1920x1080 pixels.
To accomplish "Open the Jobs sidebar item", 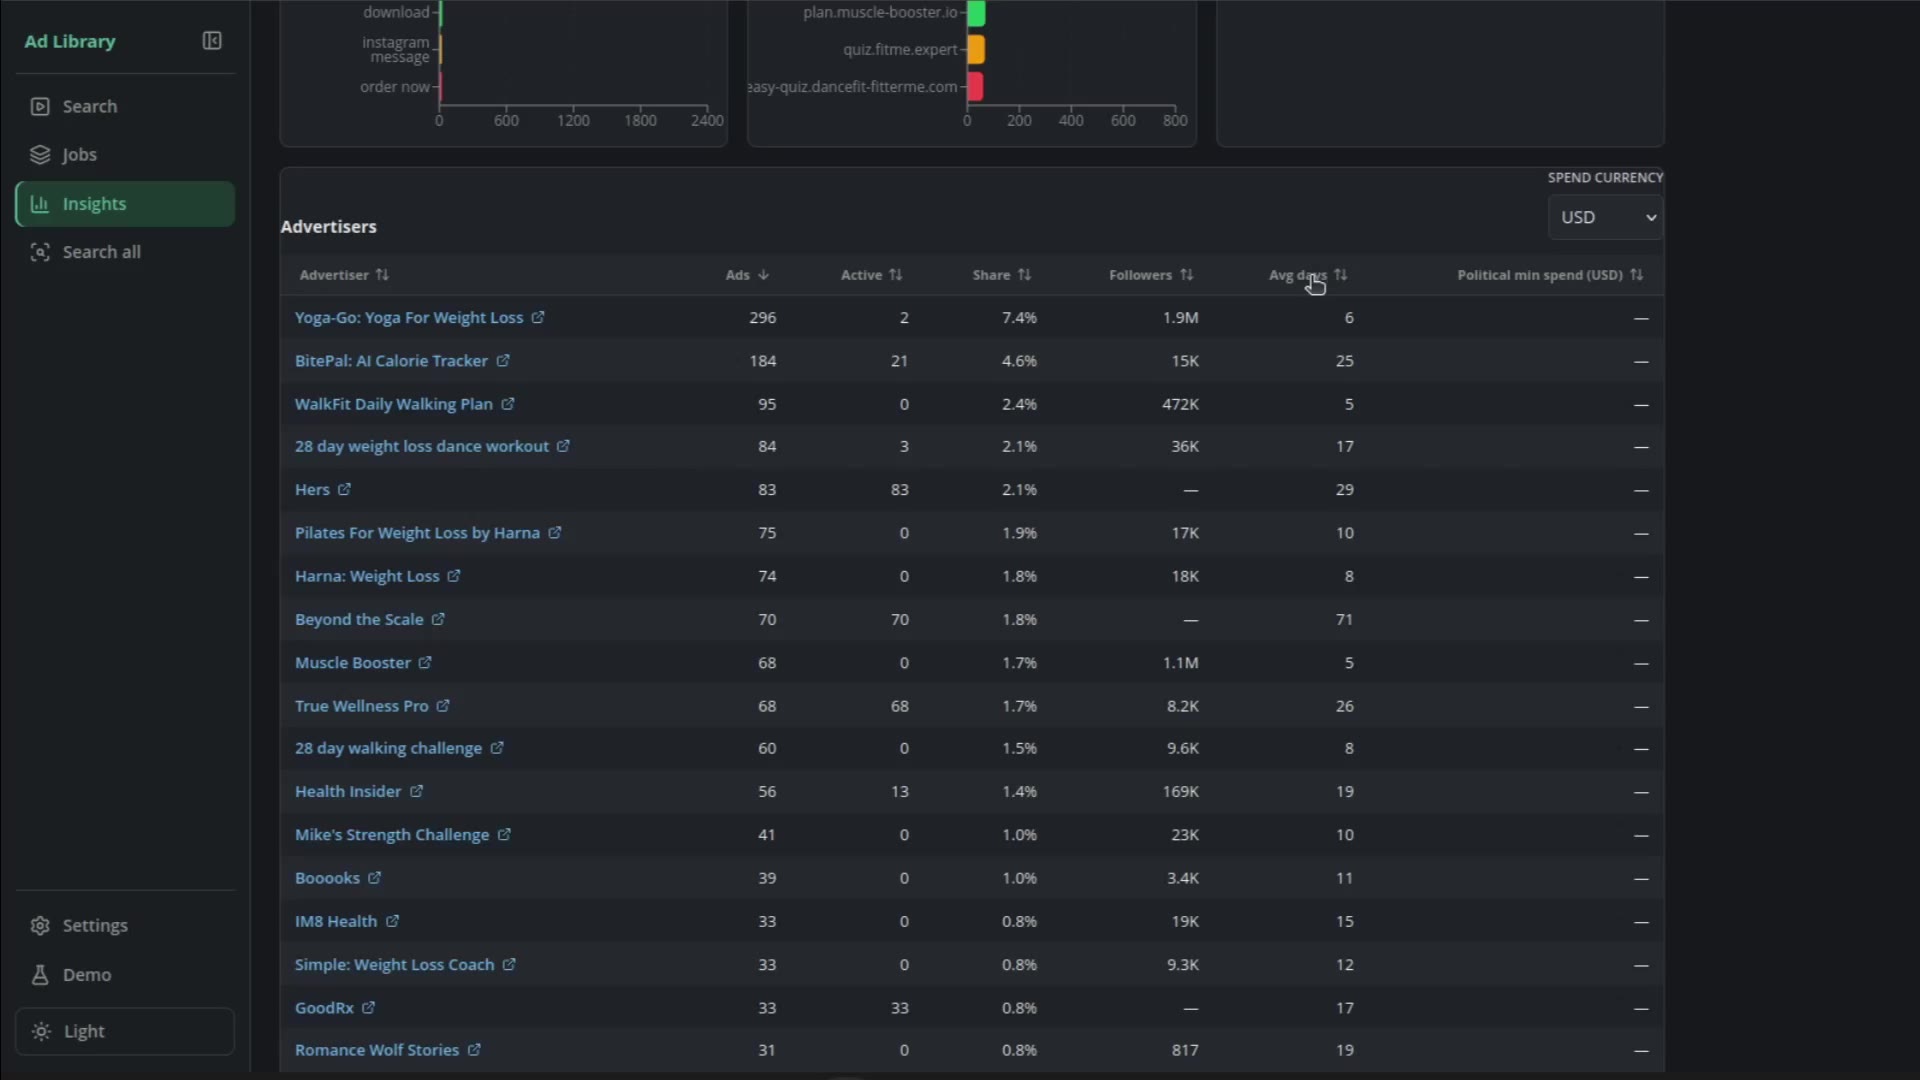I will coord(125,155).
